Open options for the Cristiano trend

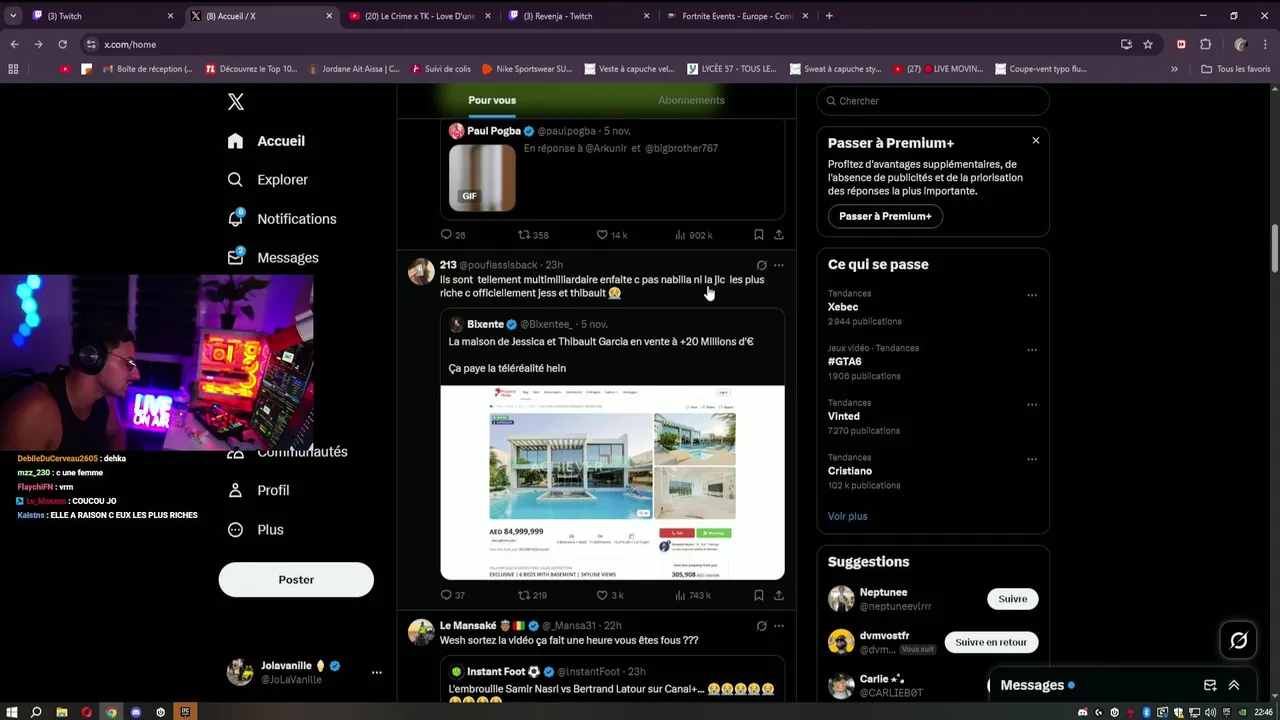tap(1032, 459)
